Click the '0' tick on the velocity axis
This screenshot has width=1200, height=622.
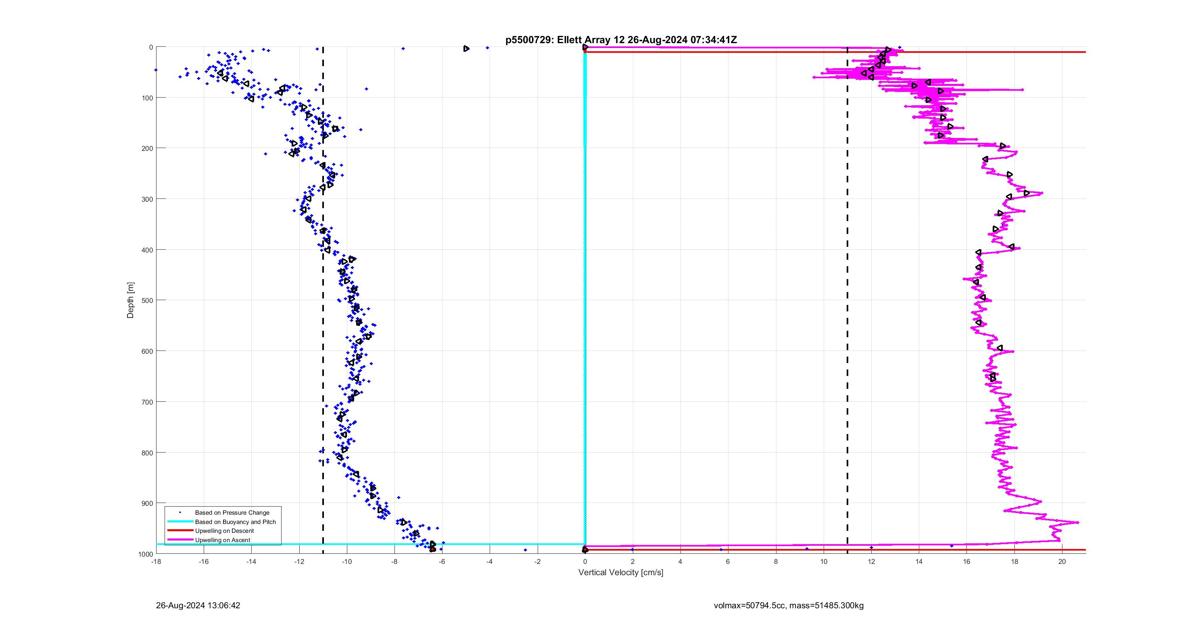point(585,562)
